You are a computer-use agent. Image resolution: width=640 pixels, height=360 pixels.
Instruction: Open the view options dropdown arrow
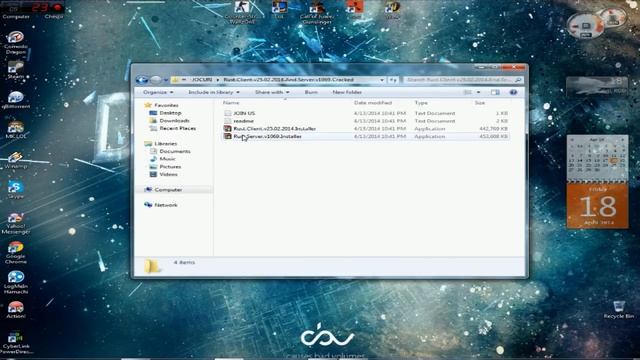478,92
